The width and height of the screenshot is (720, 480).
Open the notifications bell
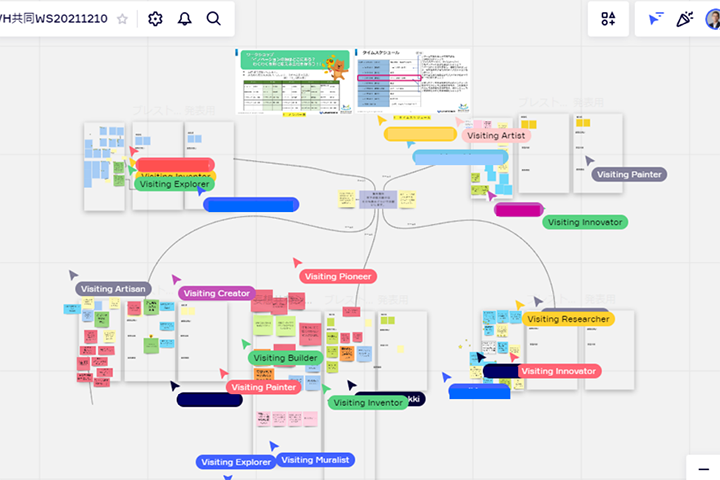(184, 19)
